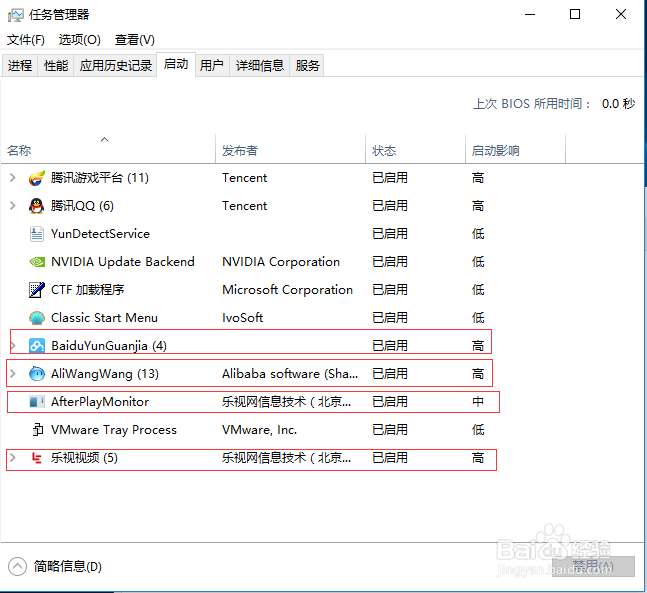Expand the AliWangWang (13) group
647x593 pixels.
pos(13,373)
